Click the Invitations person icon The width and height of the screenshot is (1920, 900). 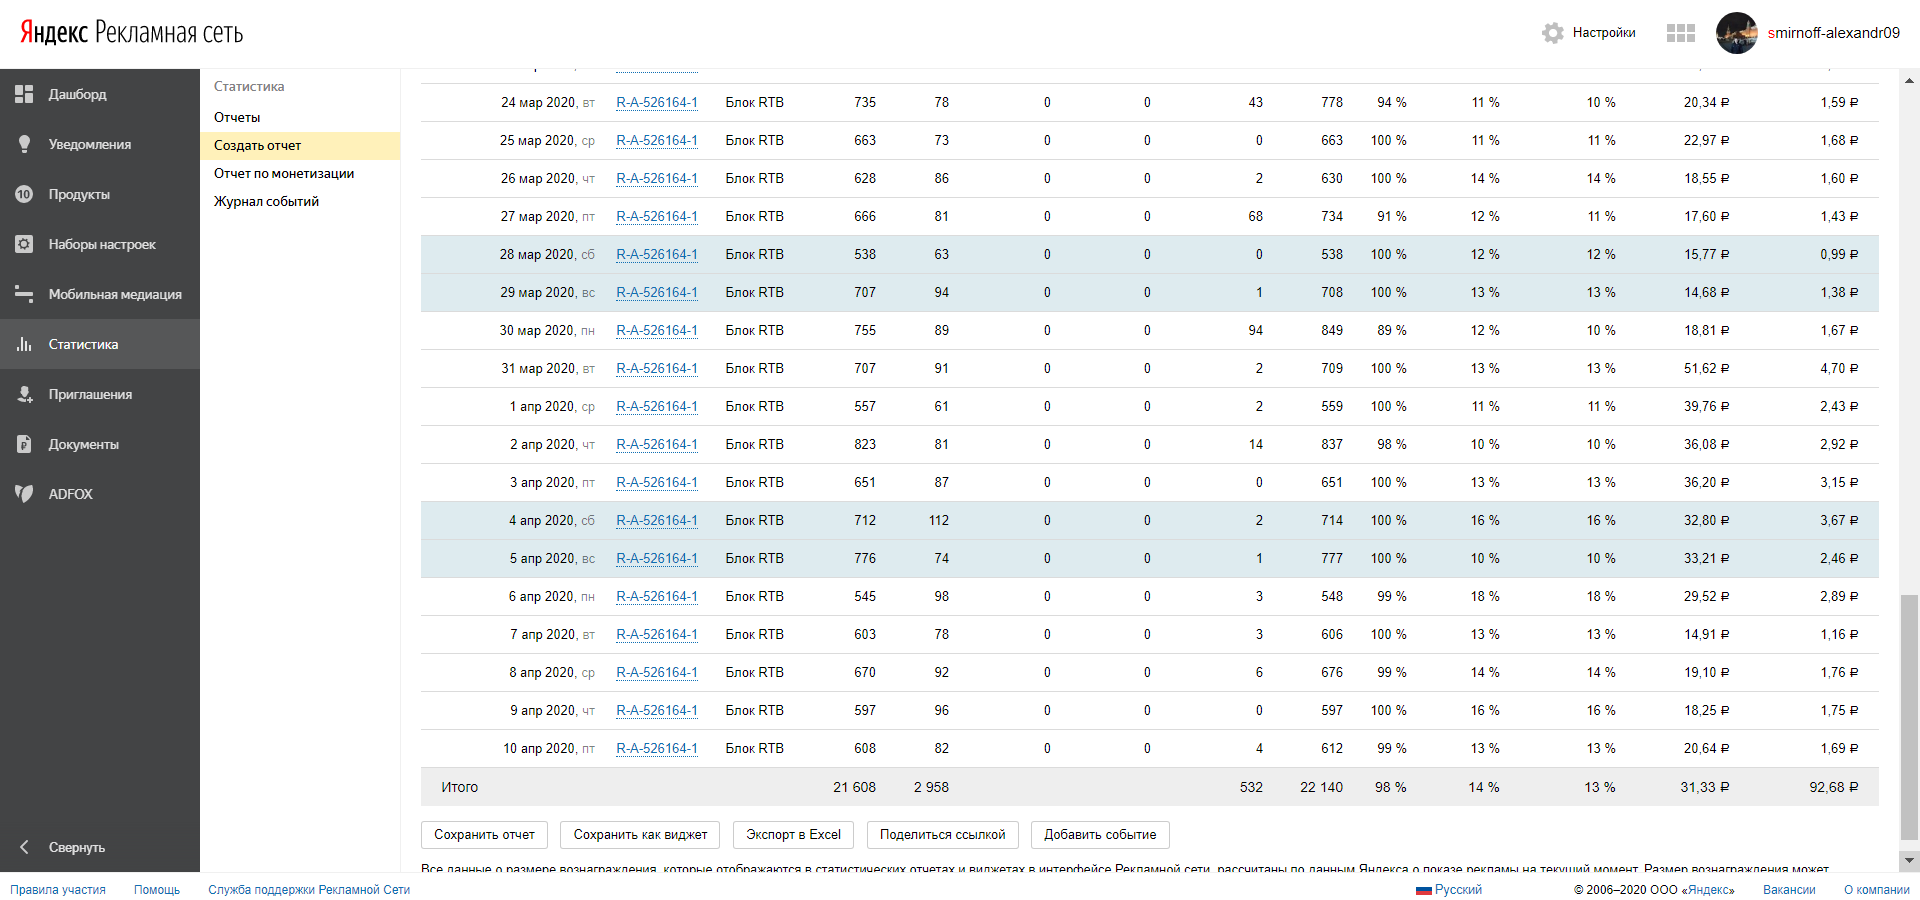tap(24, 394)
